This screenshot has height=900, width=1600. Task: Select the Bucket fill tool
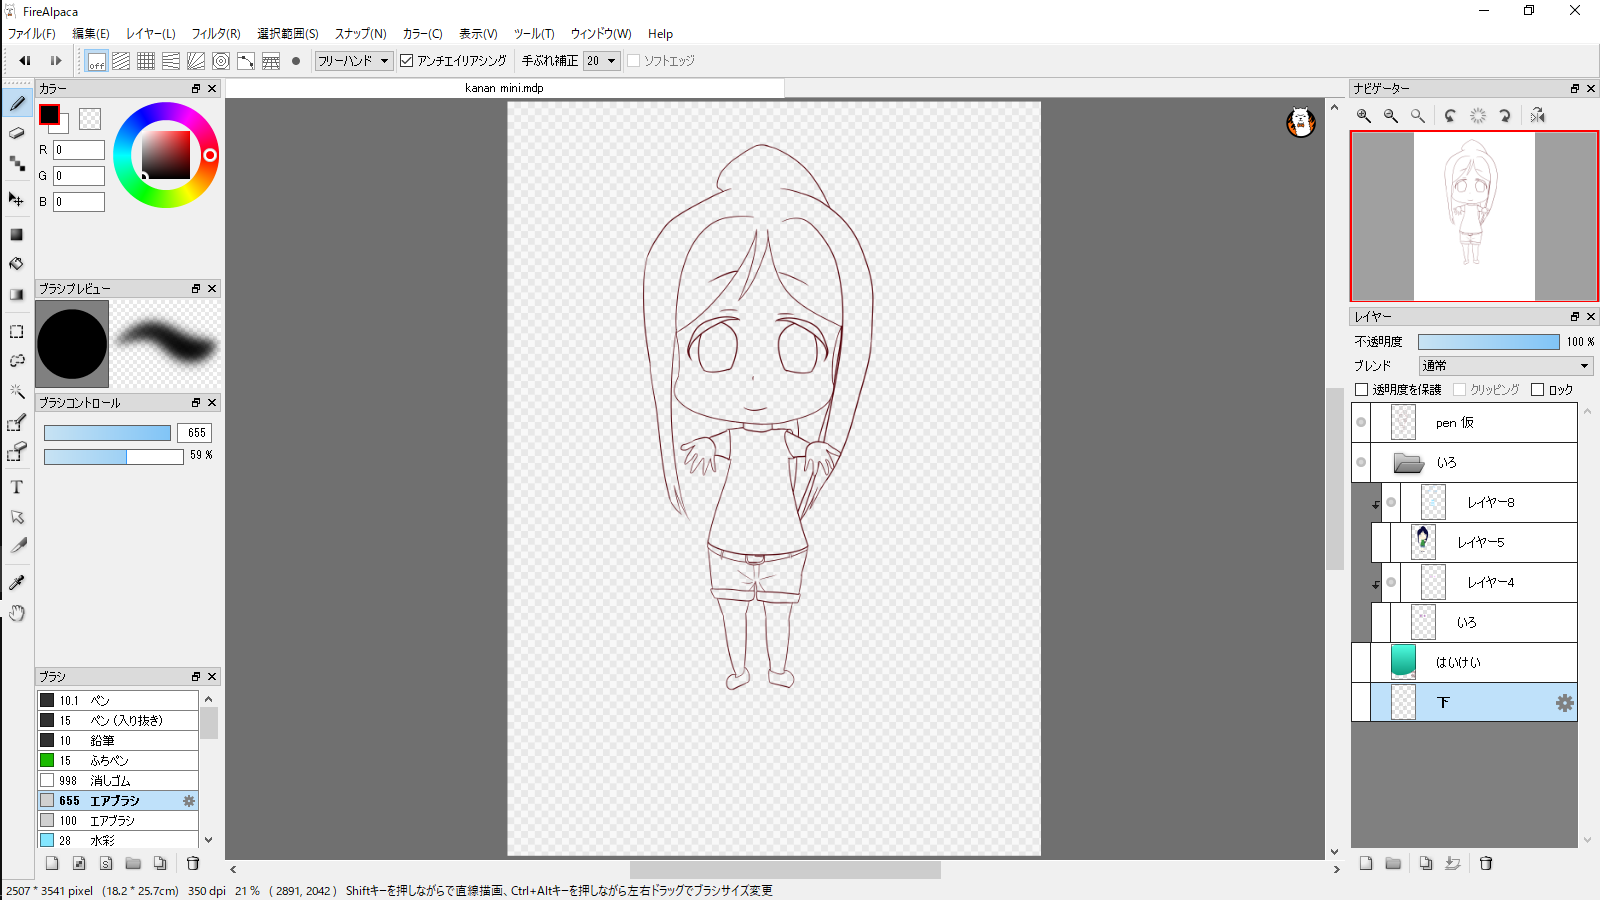17,264
